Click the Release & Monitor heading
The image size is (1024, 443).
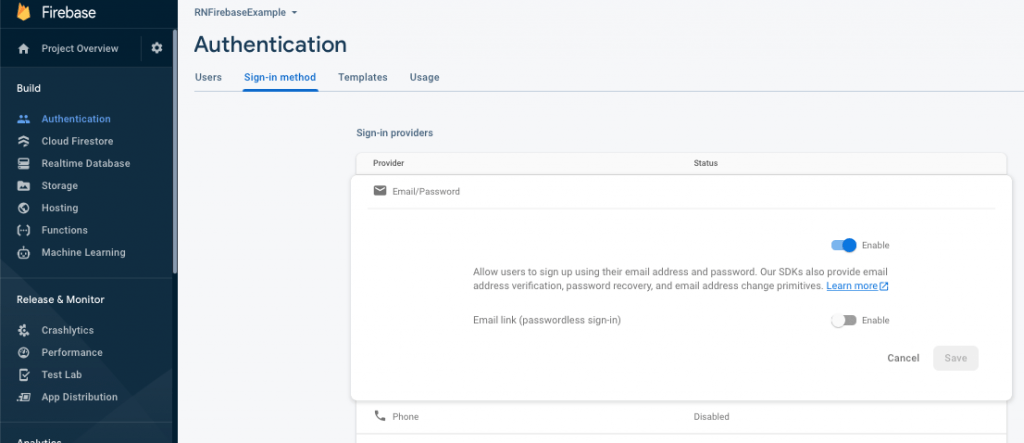[x=60, y=299]
